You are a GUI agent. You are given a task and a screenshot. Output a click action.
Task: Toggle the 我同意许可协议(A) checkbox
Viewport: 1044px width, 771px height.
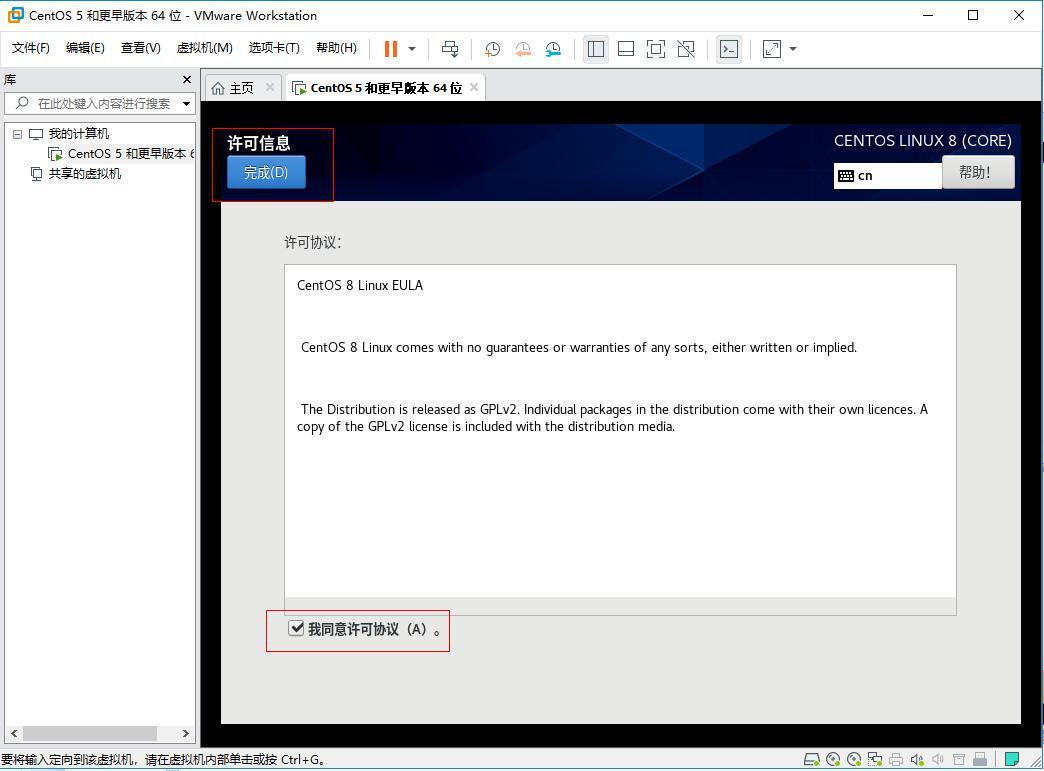tap(296, 629)
